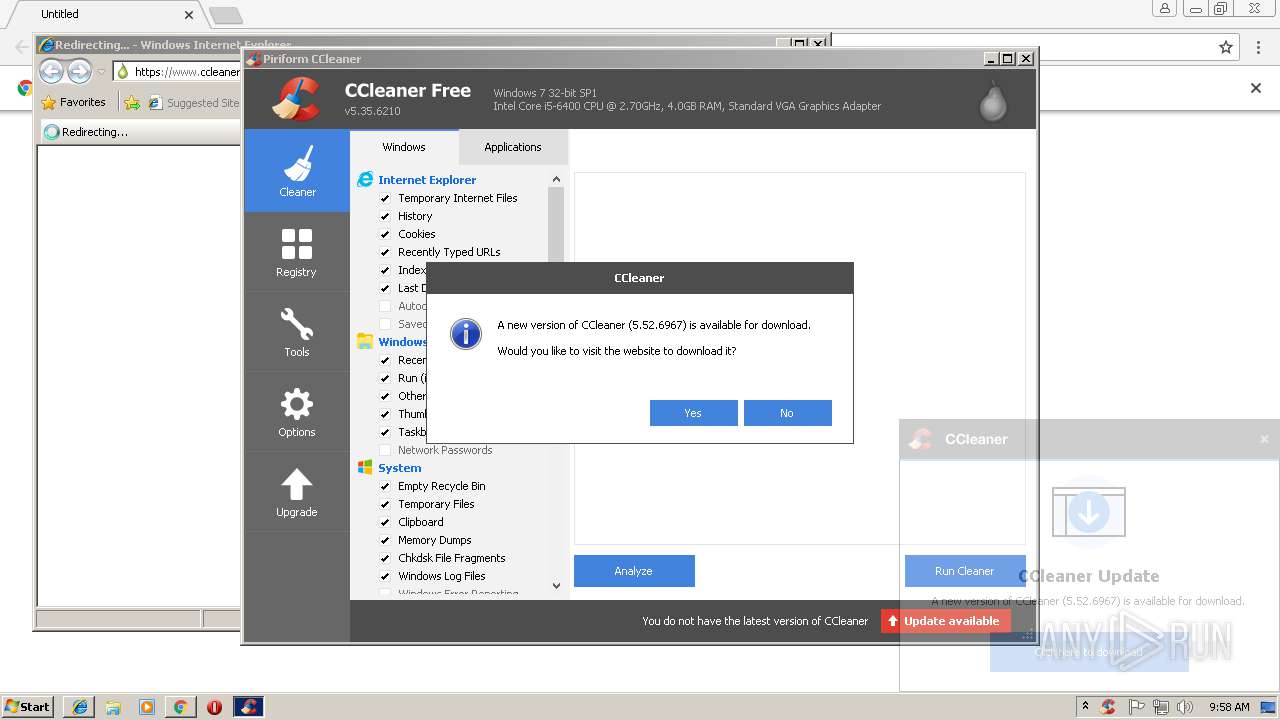Click the Analyze button

[x=634, y=571]
